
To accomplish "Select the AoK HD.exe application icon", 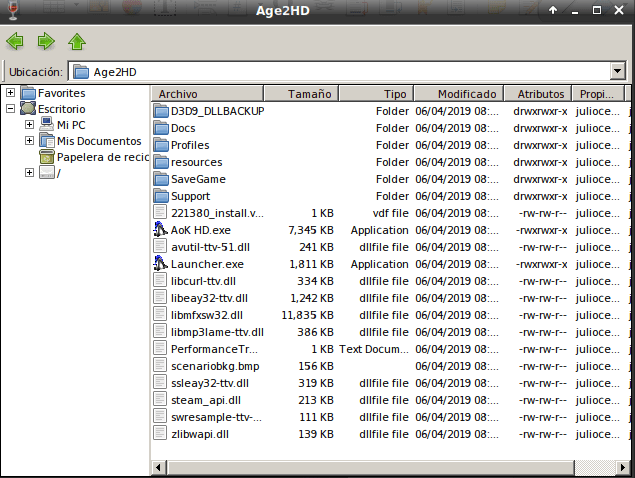I will point(161,230).
